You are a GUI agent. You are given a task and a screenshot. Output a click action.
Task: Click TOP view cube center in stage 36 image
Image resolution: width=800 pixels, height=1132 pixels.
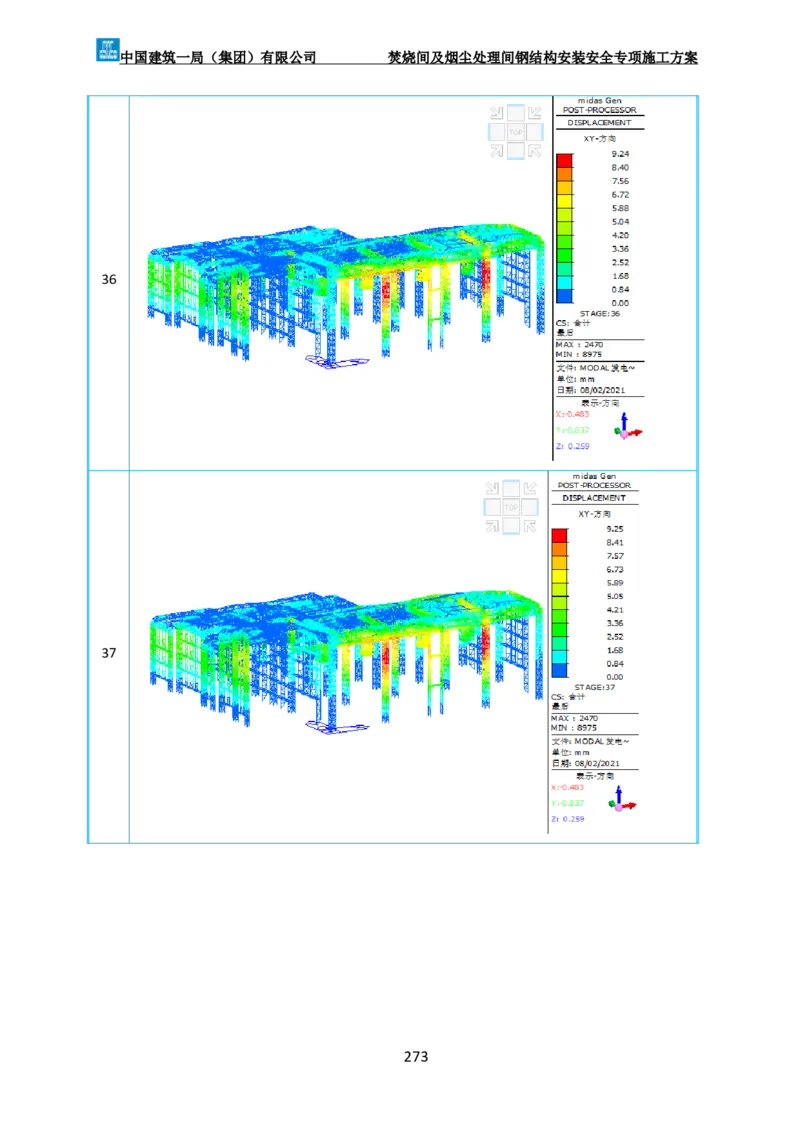(516, 132)
